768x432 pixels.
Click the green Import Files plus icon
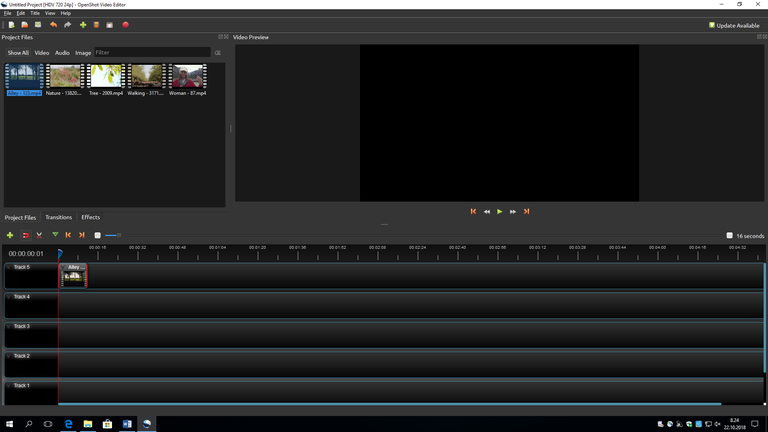point(83,25)
